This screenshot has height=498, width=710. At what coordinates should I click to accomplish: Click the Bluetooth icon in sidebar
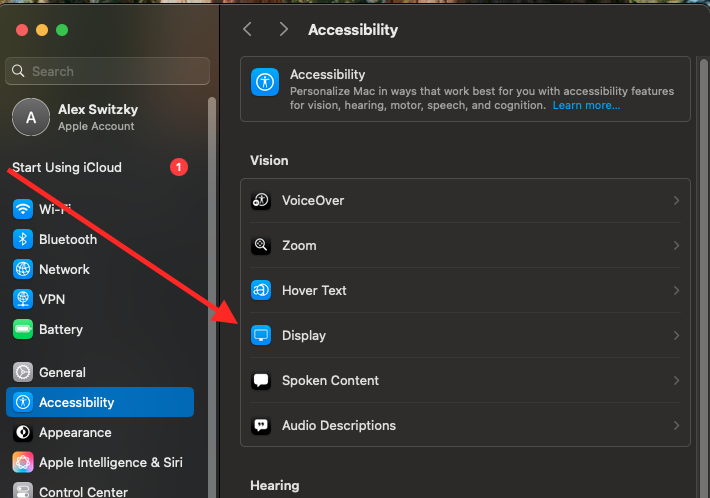click(23, 239)
